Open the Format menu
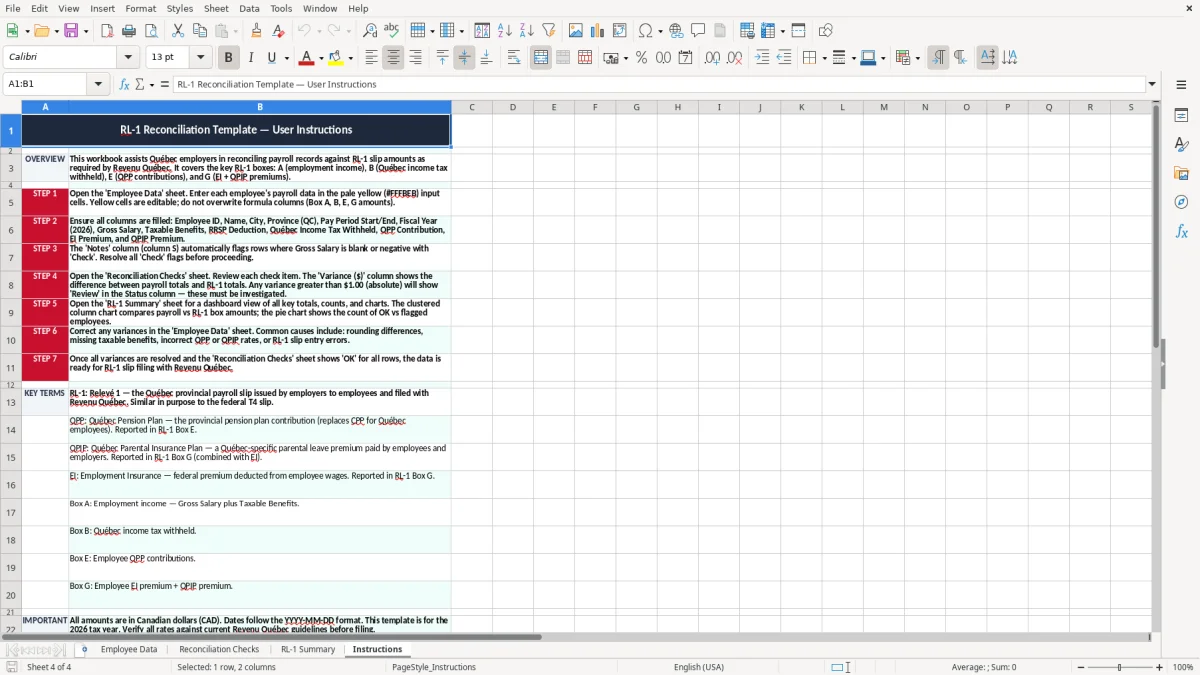Viewport: 1200px width, 675px height. [140, 8]
